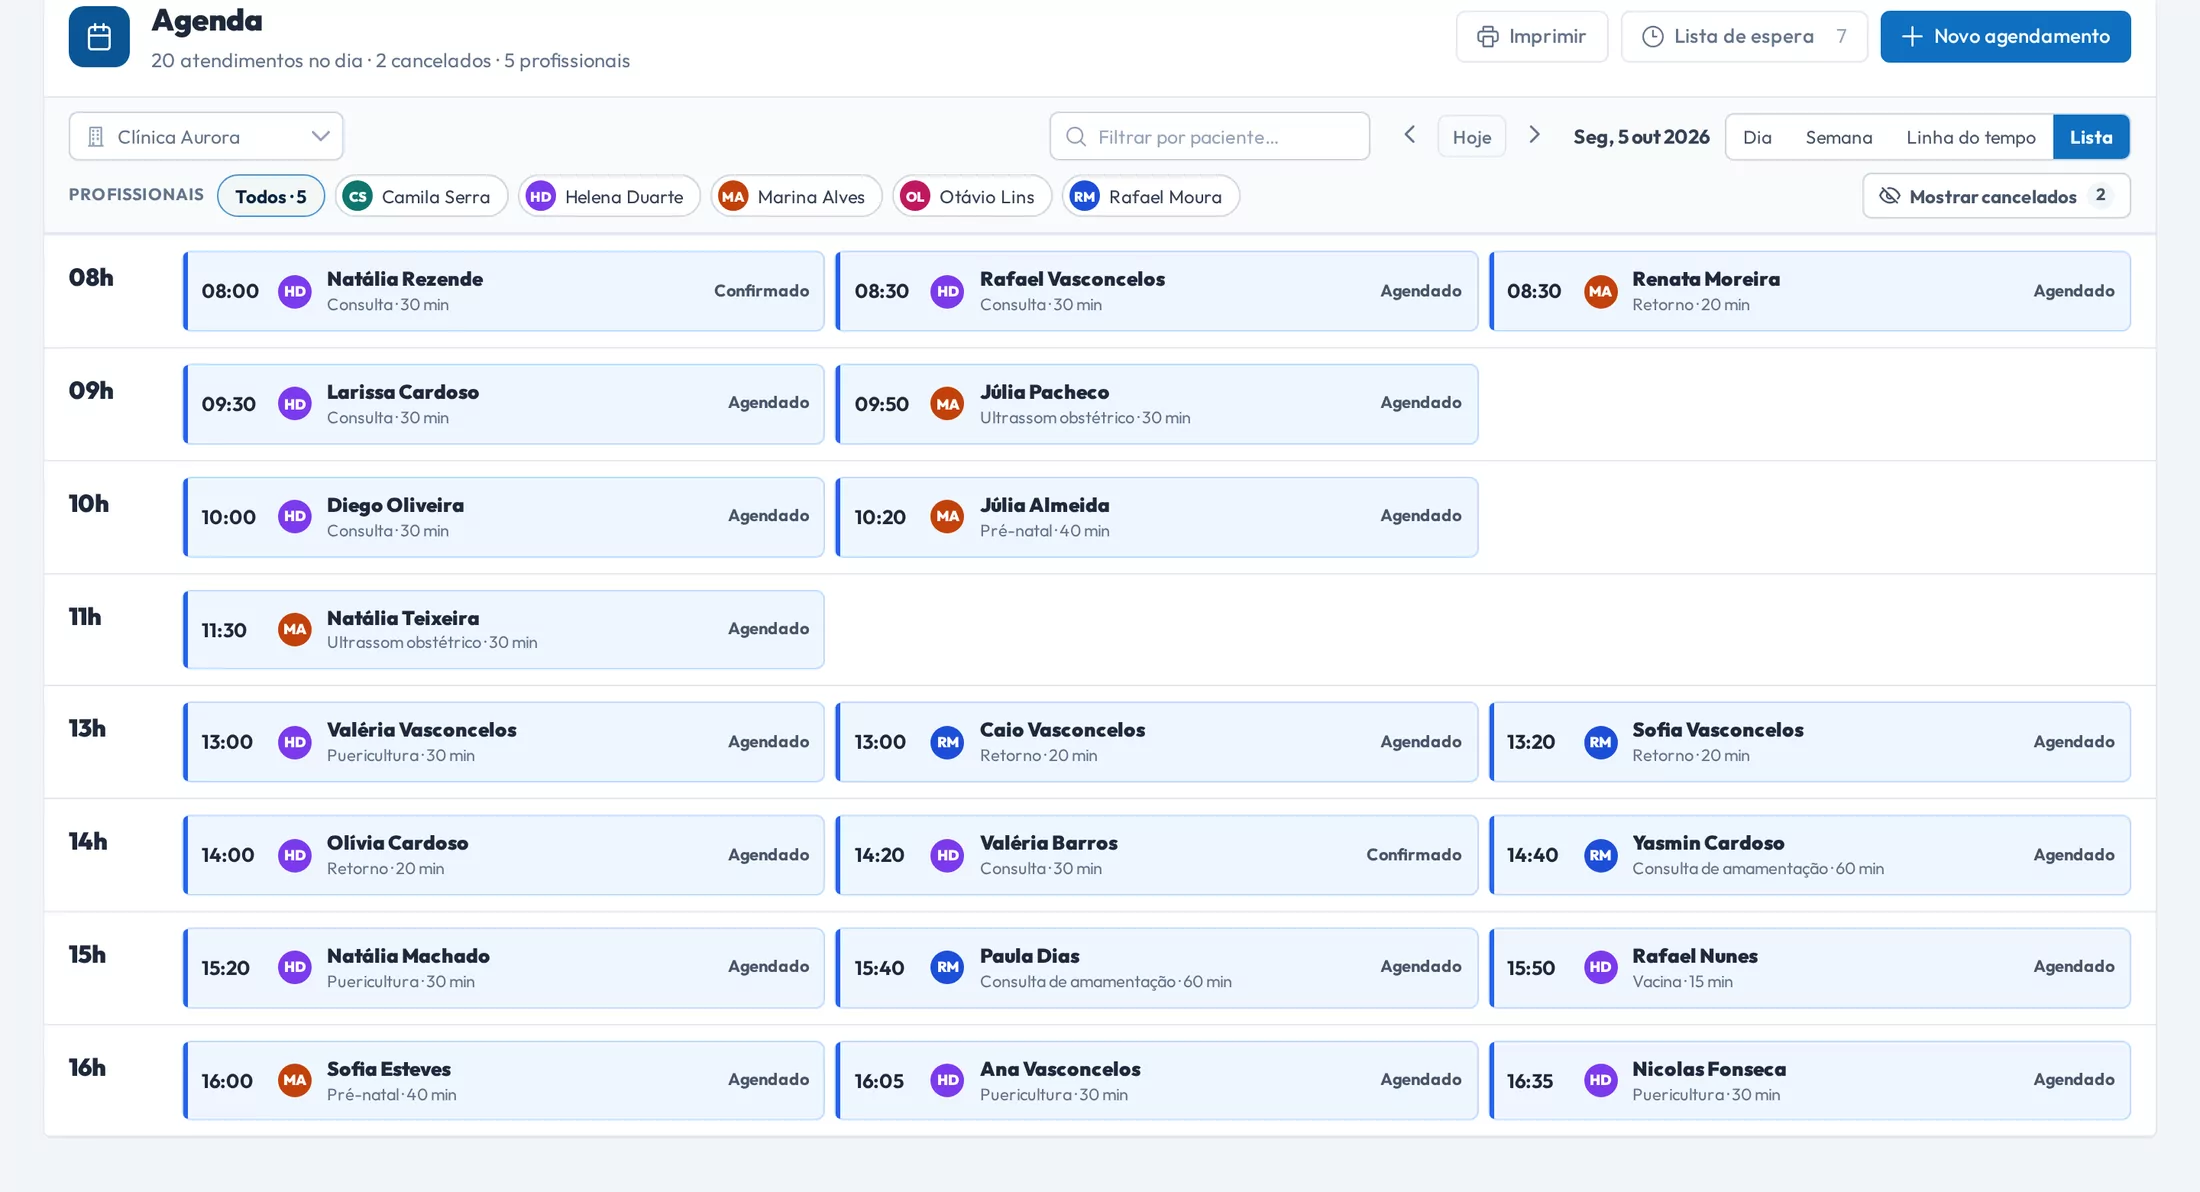Toggle Mostrar cancelados visibility

click(x=1996, y=196)
